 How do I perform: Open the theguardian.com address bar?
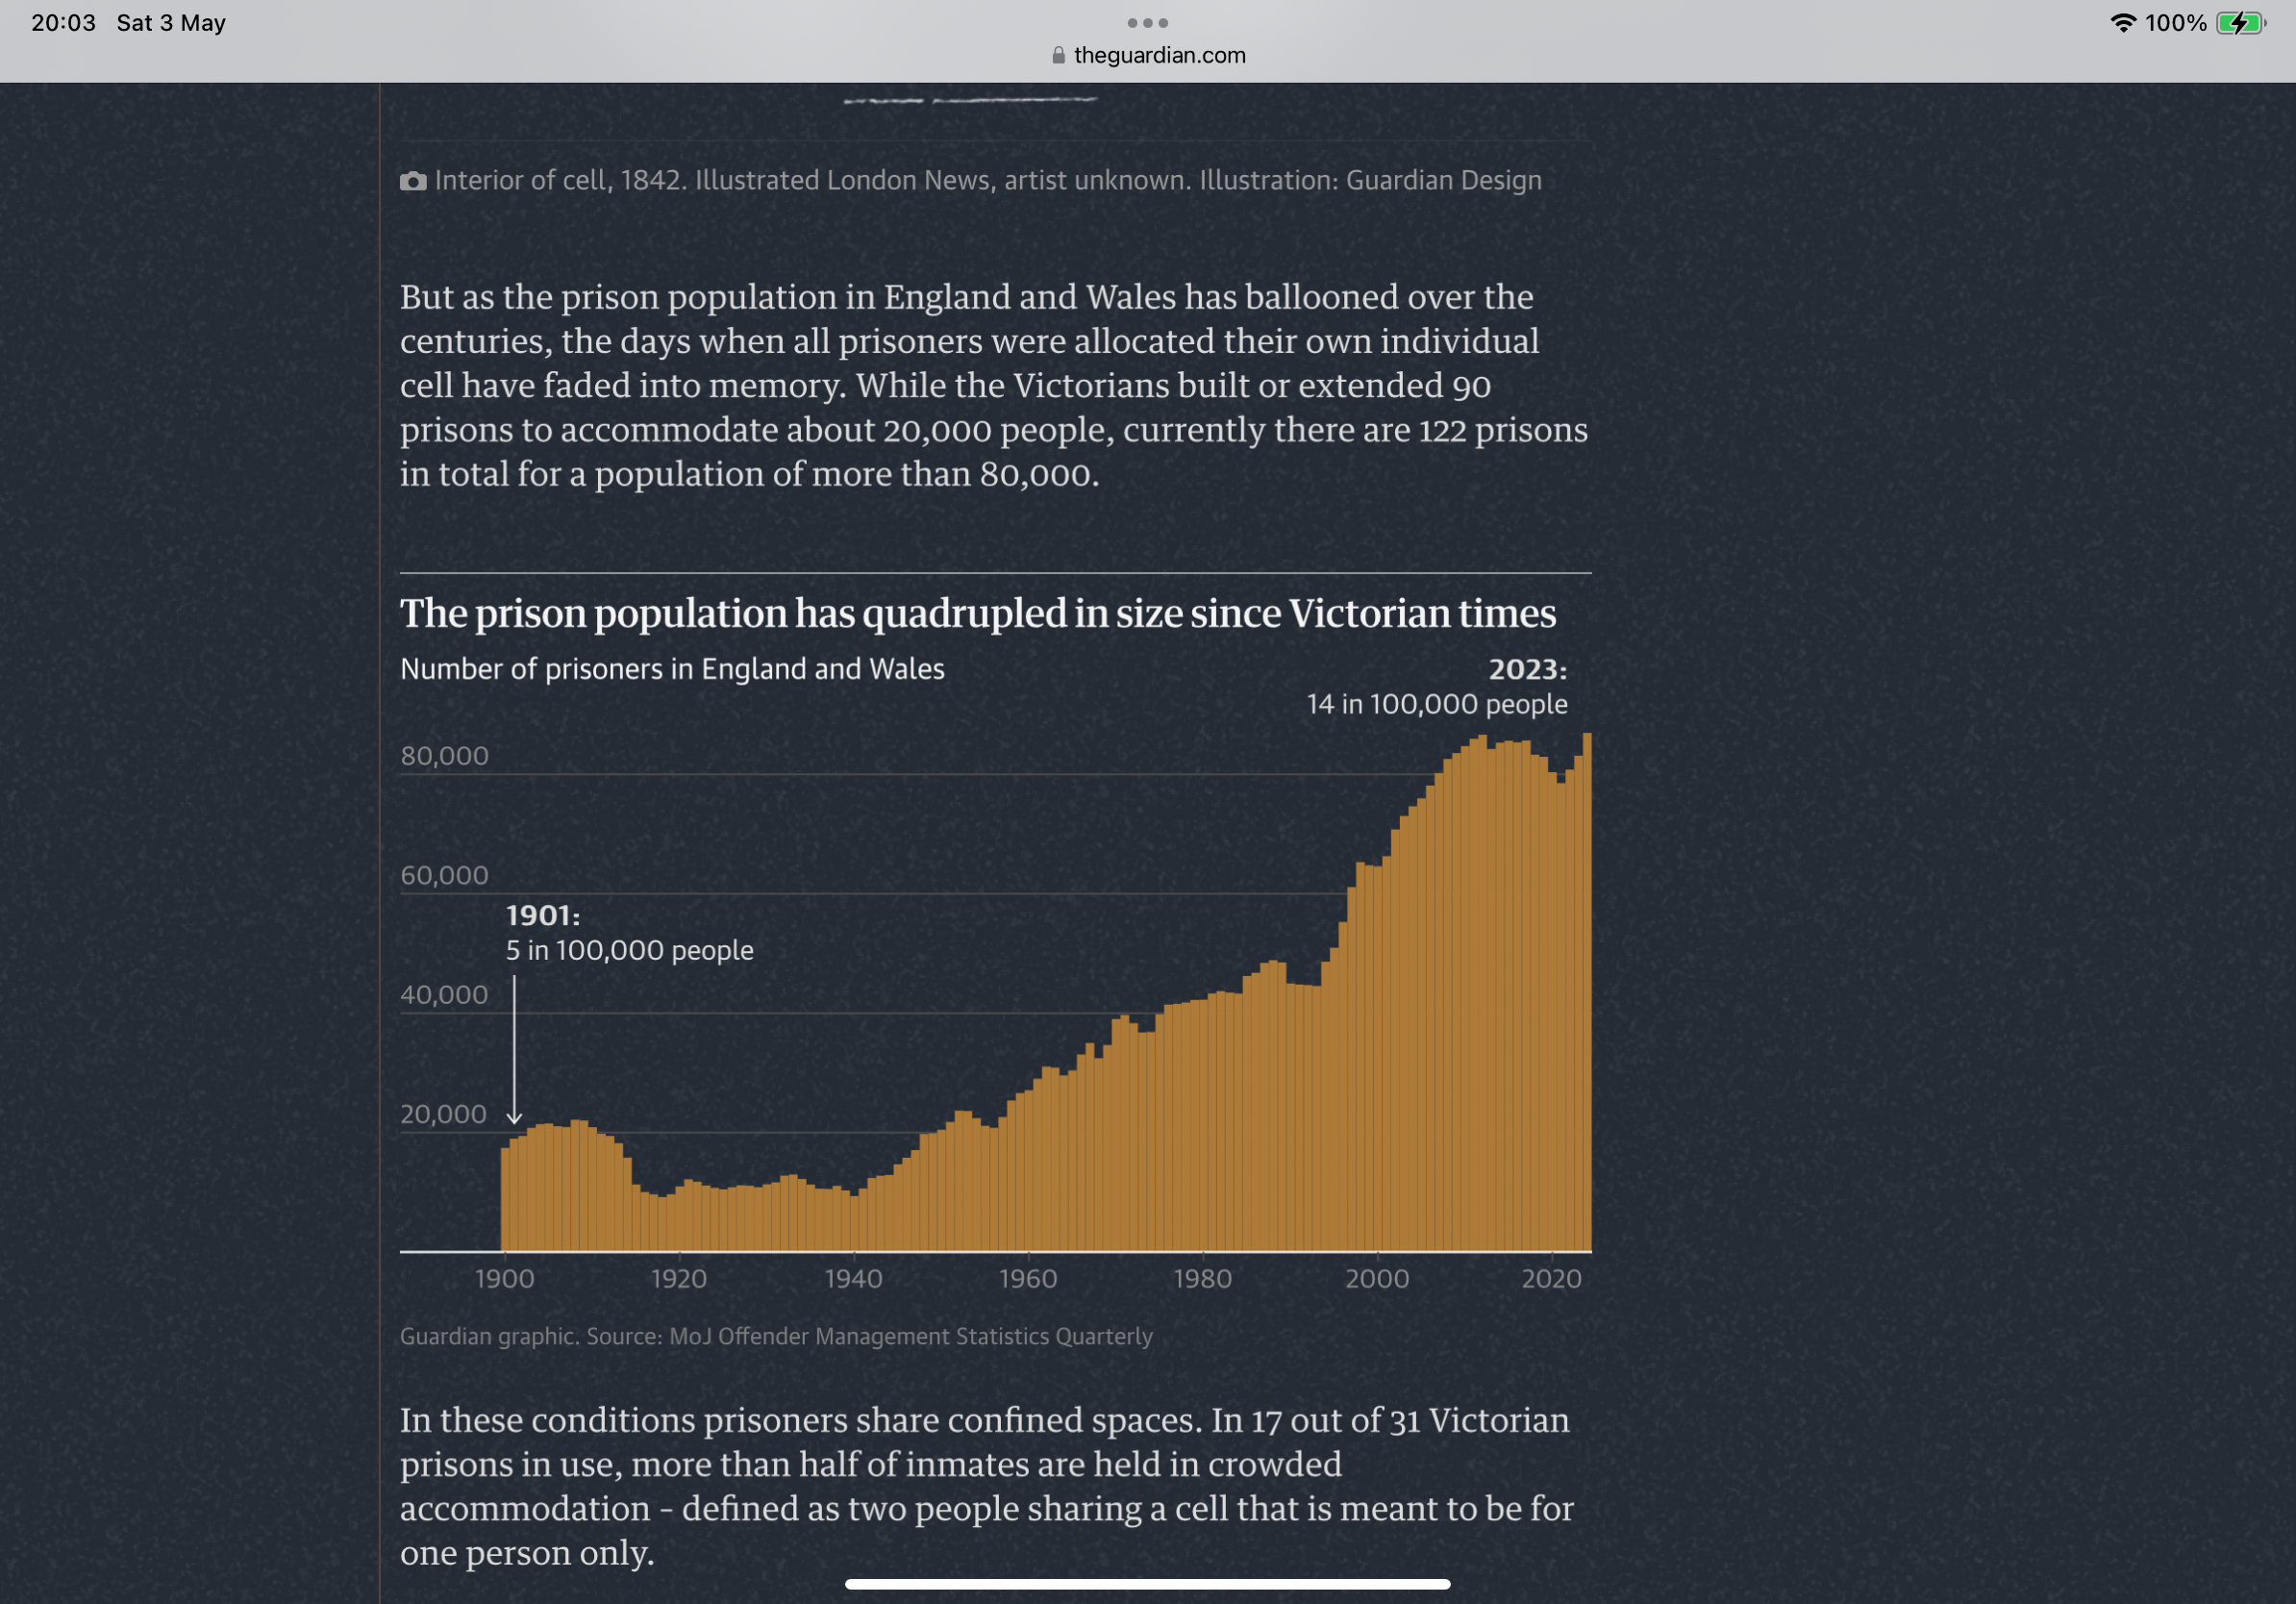(1158, 56)
